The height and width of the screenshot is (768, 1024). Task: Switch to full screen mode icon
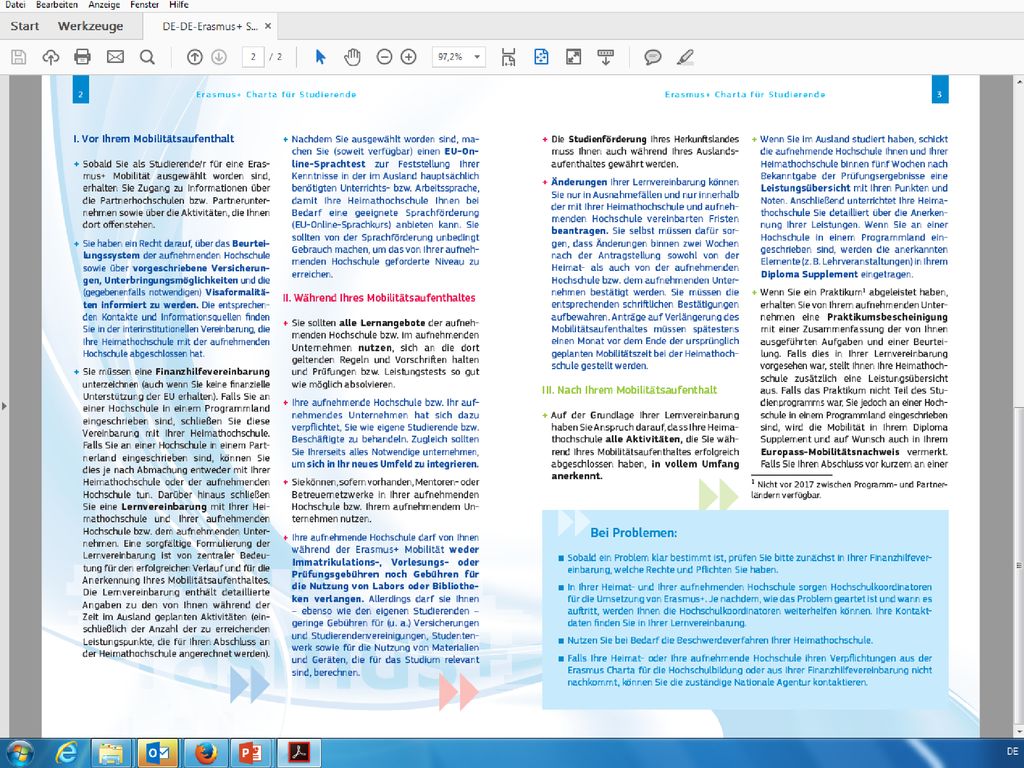tap(573, 57)
